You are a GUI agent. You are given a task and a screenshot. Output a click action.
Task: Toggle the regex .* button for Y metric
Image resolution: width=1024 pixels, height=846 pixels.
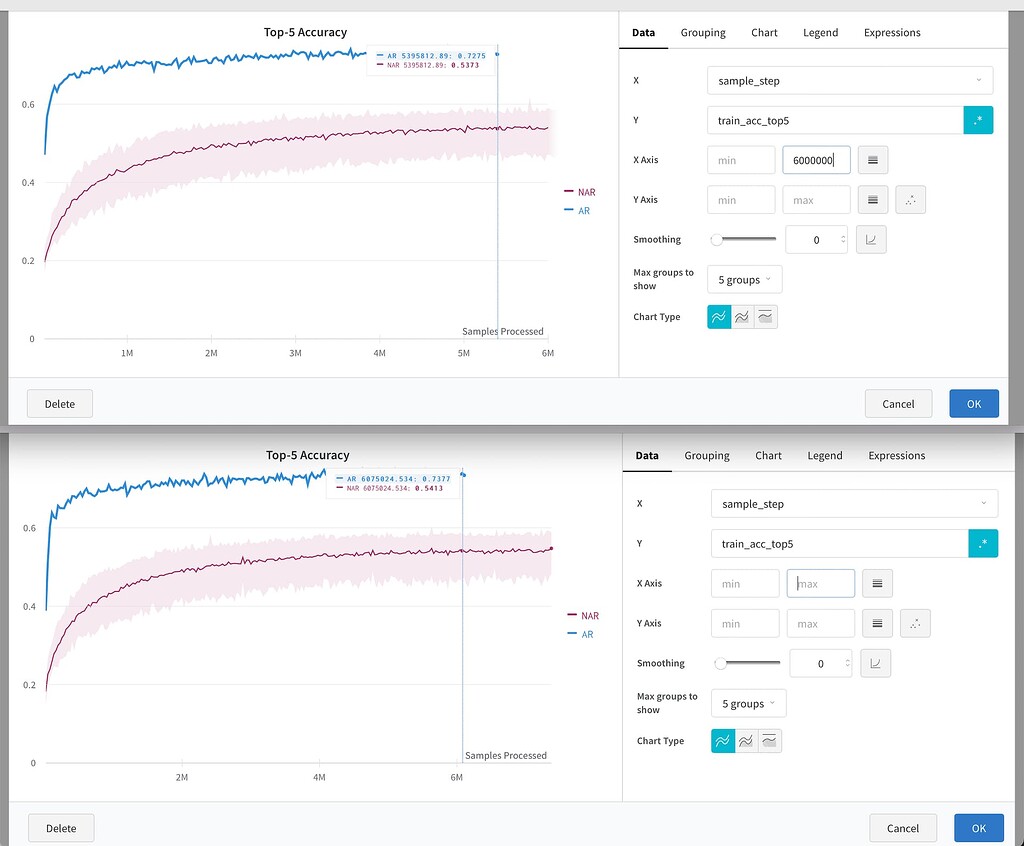point(978,119)
